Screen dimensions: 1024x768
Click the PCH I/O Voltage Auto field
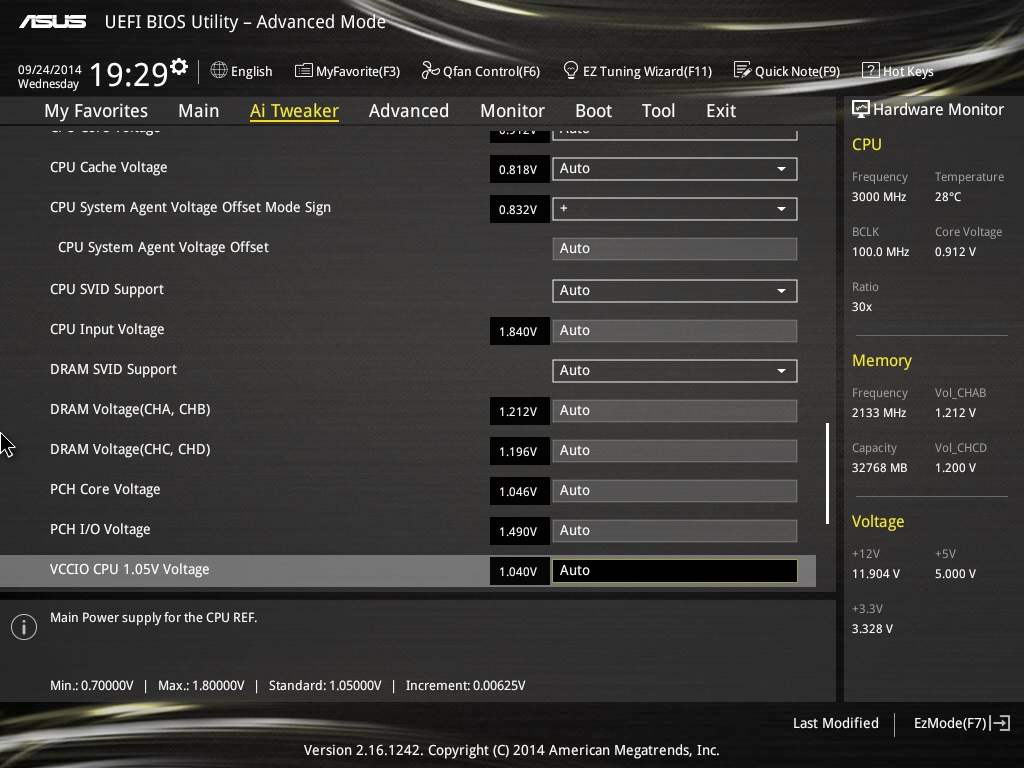coord(675,530)
